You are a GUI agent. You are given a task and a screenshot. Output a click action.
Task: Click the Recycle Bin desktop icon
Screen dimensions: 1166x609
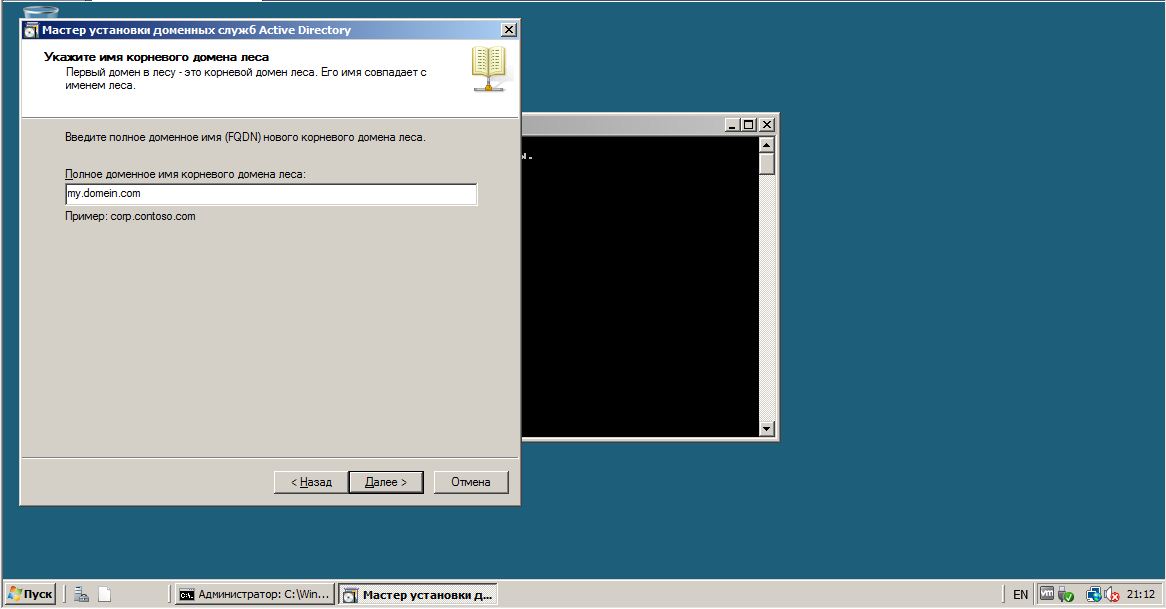[41, 12]
